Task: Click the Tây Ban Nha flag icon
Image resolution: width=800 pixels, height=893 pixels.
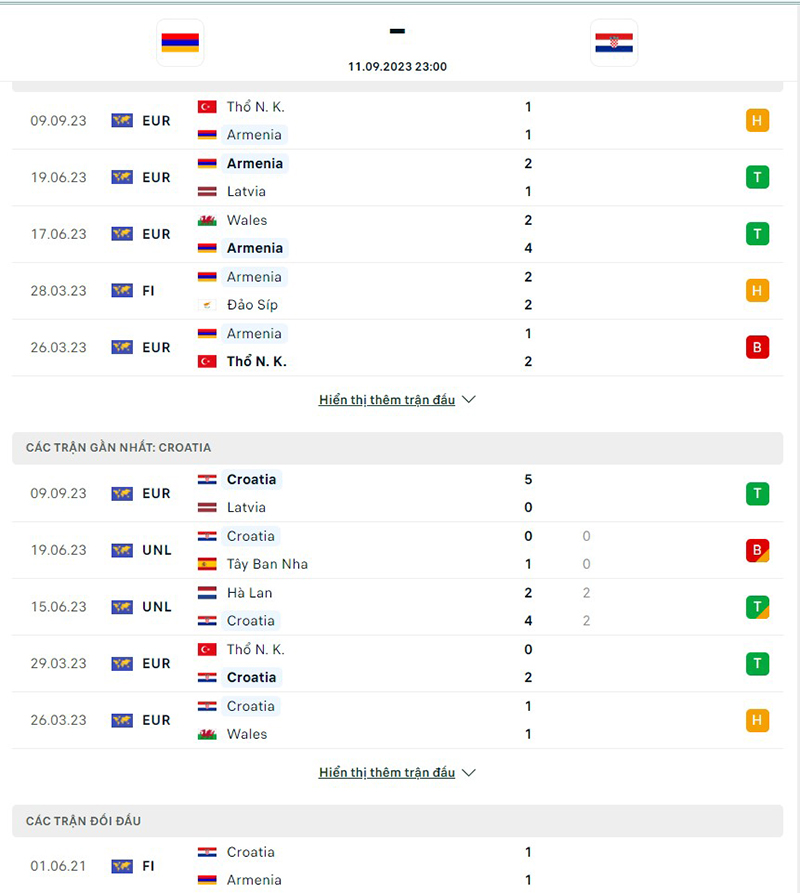Action: [x=206, y=563]
